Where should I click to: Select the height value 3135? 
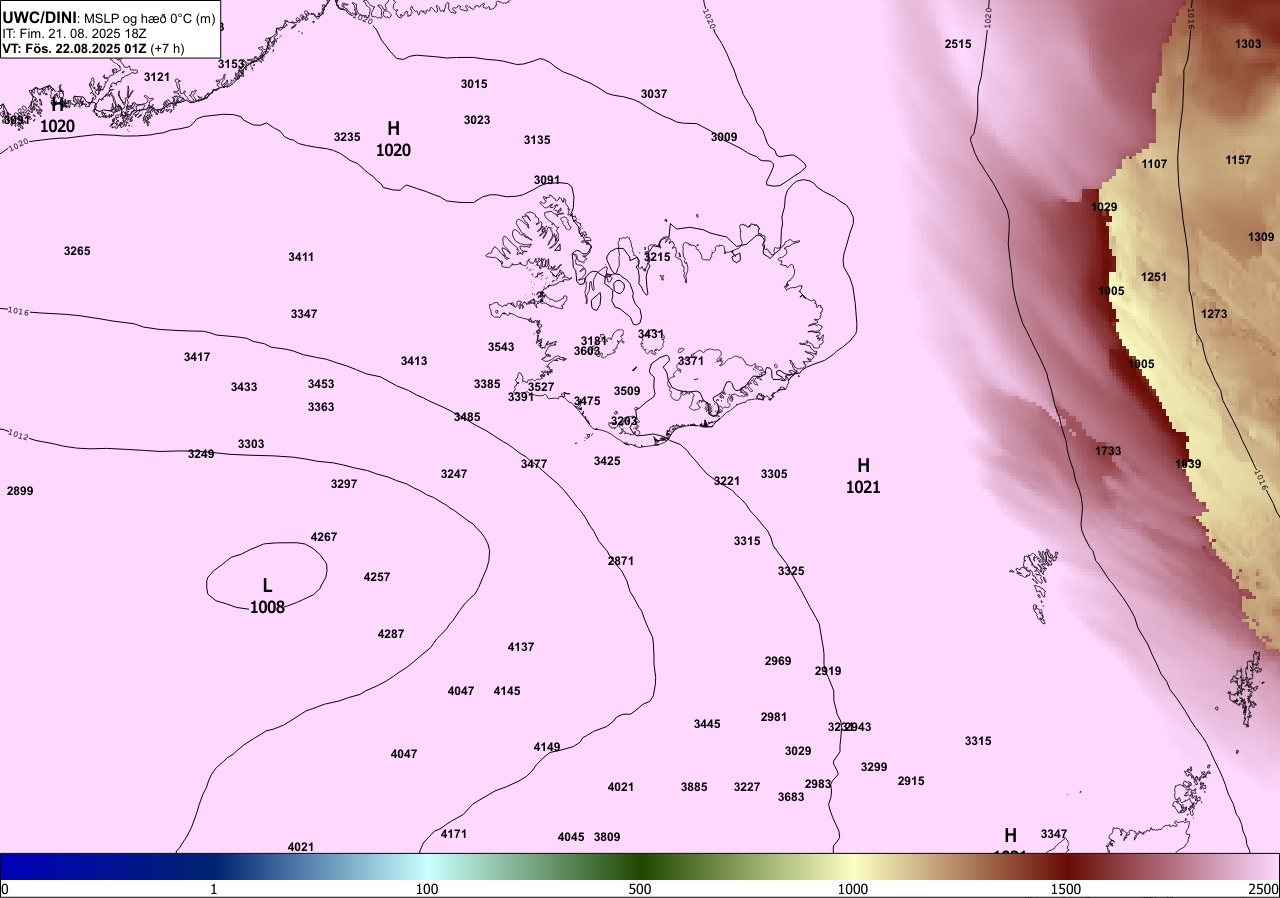tap(537, 140)
